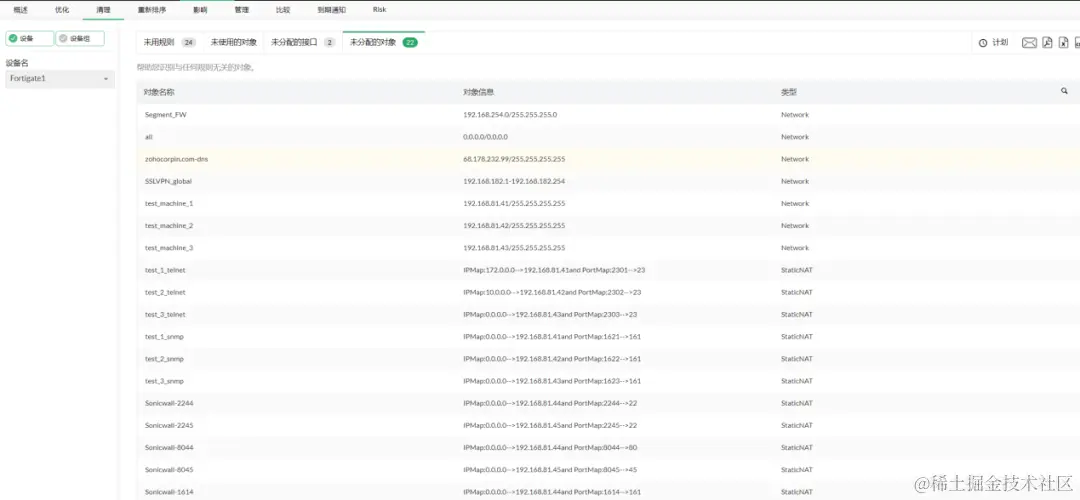Click the 192.168.182.1-192.168.182.254 range cell
This screenshot has height=500, width=1080.
pyautogui.click(x=514, y=181)
